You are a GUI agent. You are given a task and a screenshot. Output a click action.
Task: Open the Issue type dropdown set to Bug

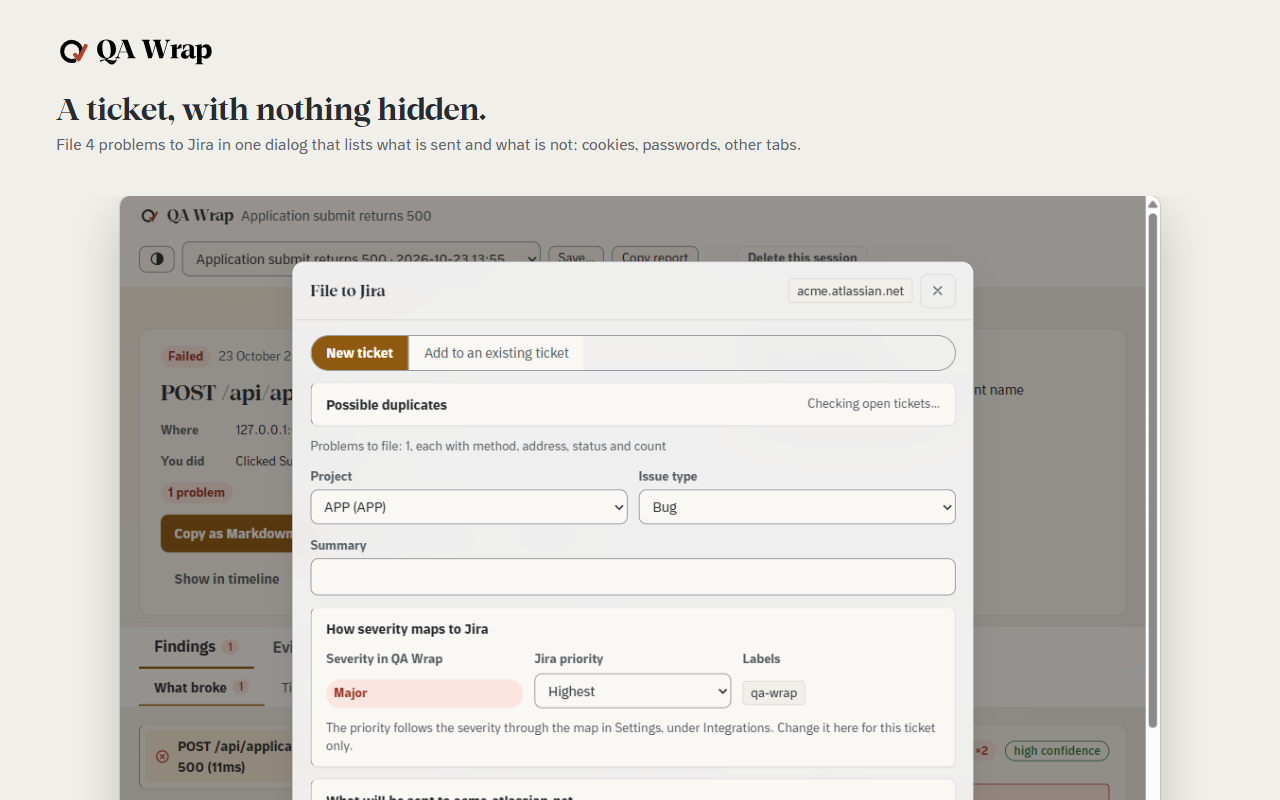(x=797, y=507)
